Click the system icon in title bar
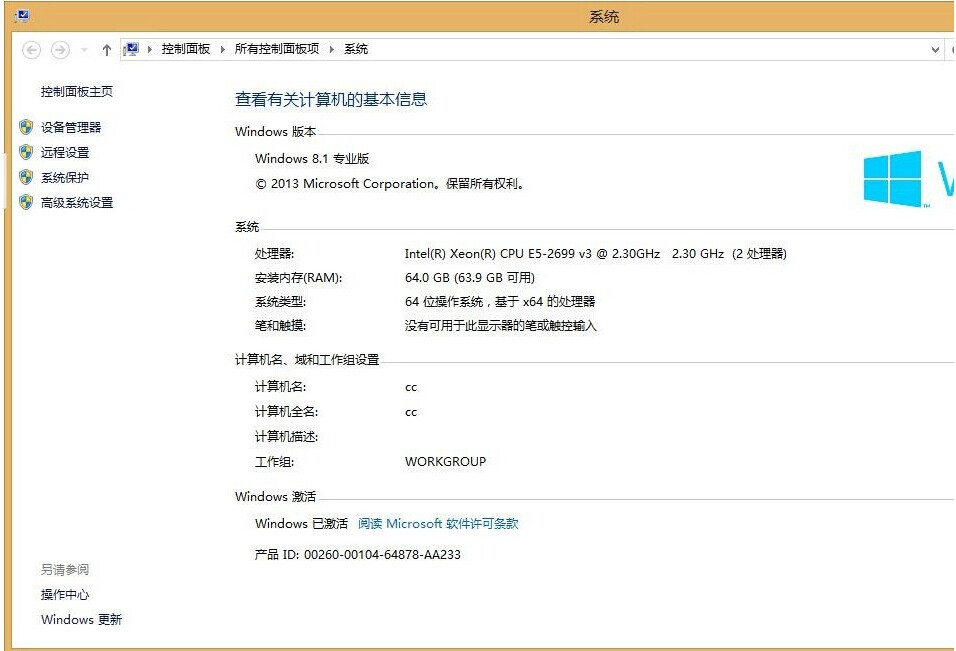This screenshot has width=956, height=651. (22, 16)
